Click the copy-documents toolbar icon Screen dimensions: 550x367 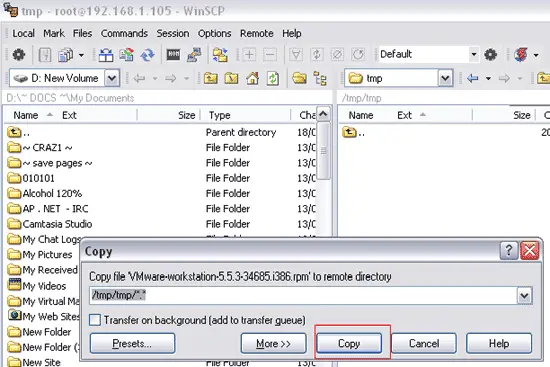point(66,55)
